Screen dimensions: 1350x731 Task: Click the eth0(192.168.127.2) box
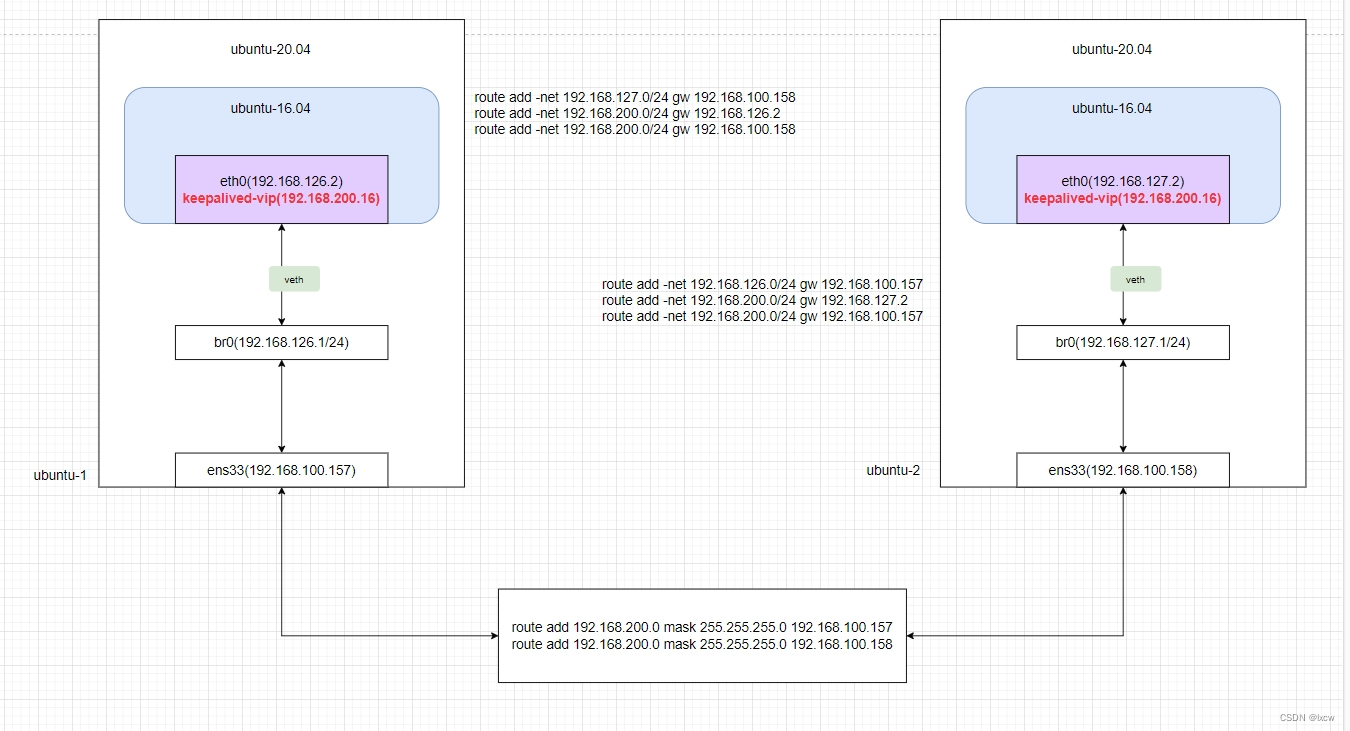[x=1123, y=189]
